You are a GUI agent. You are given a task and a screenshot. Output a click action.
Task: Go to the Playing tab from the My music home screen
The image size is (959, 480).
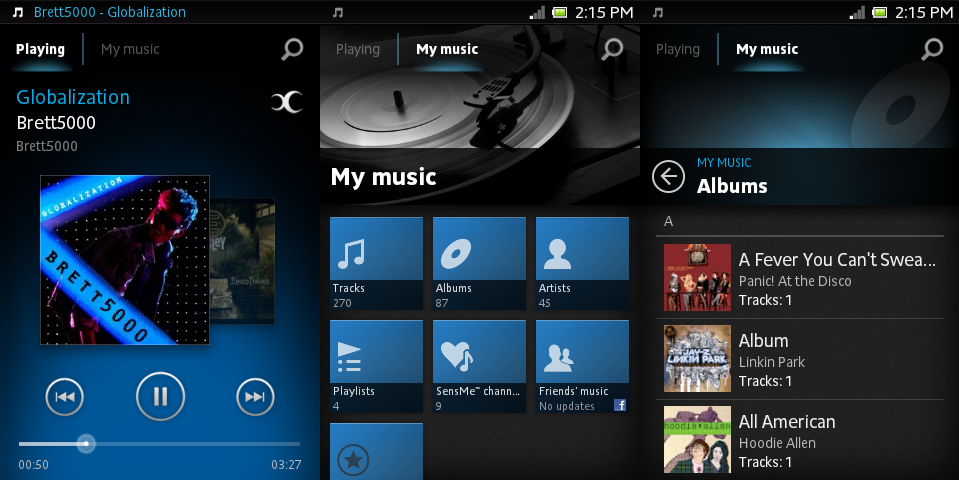coord(358,50)
